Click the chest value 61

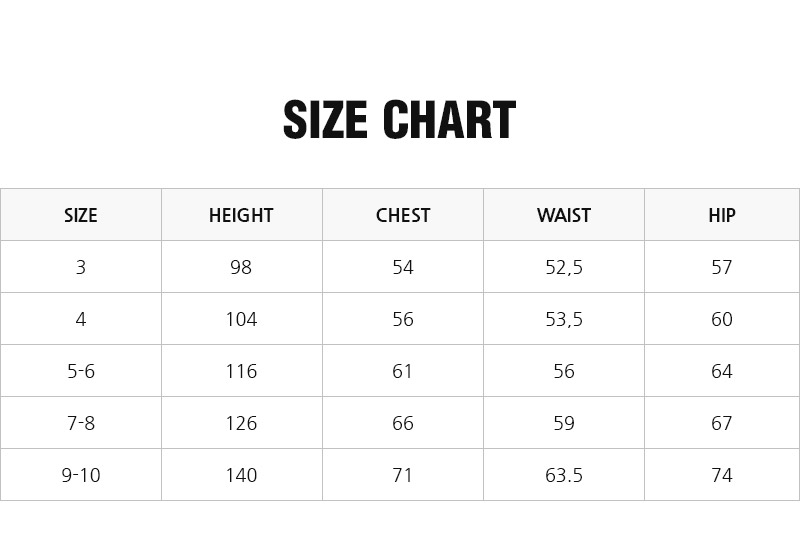tap(403, 371)
